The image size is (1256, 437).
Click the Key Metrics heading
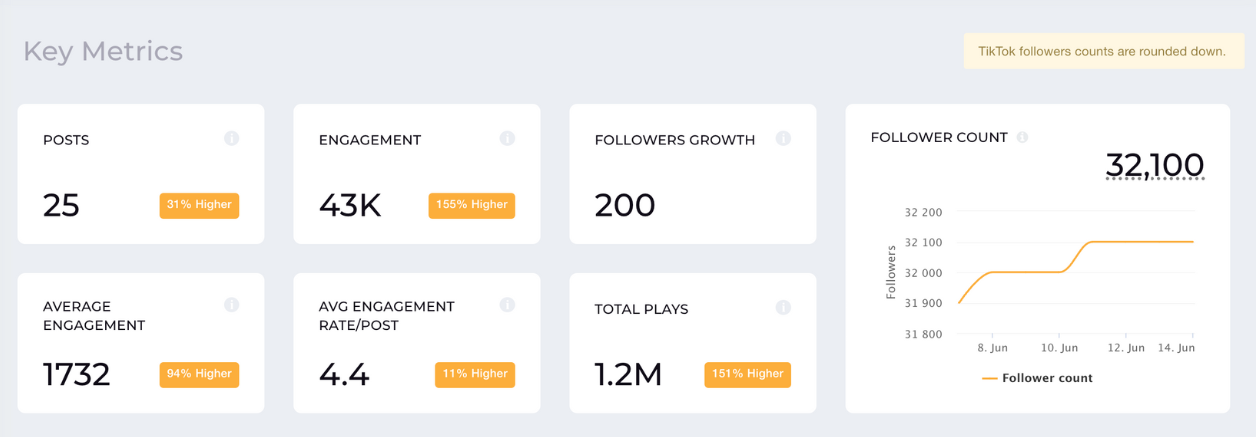103,51
